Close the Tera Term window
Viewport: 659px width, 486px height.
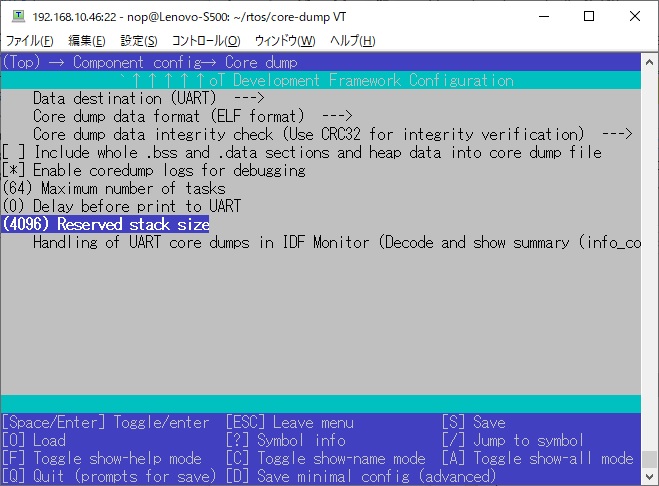(x=635, y=16)
